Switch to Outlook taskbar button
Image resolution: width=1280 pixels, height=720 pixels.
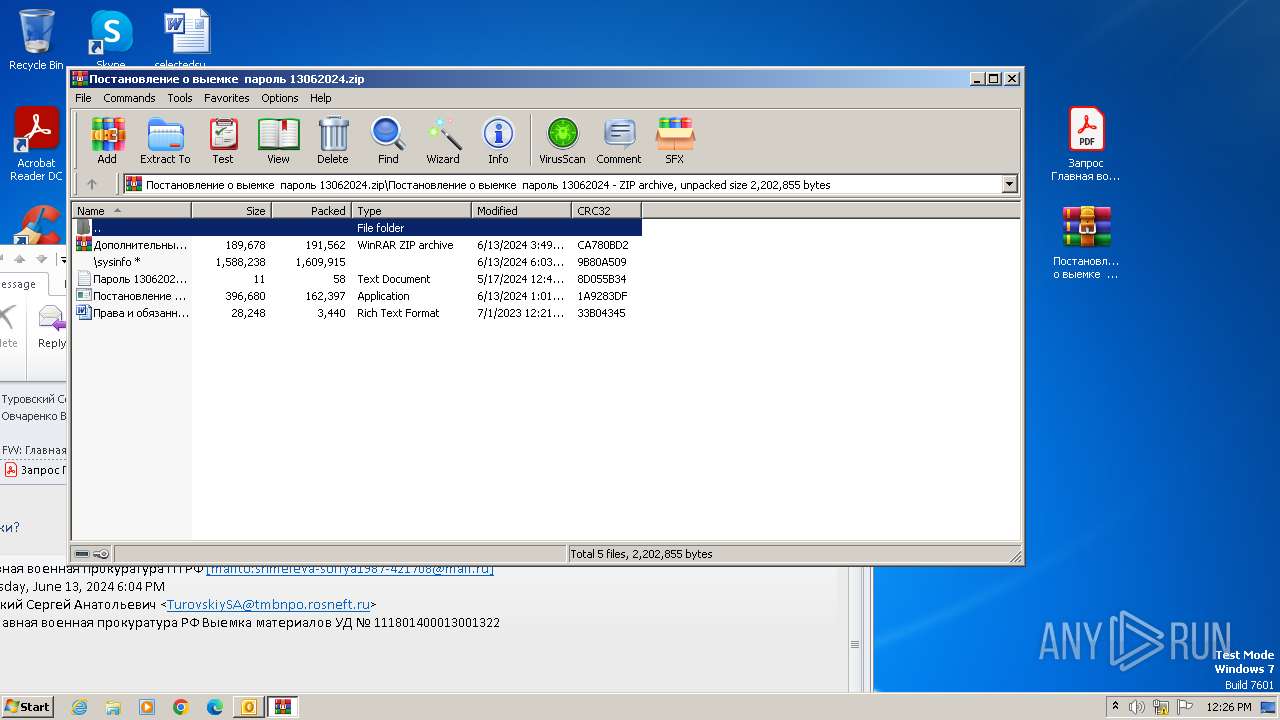coord(249,707)
